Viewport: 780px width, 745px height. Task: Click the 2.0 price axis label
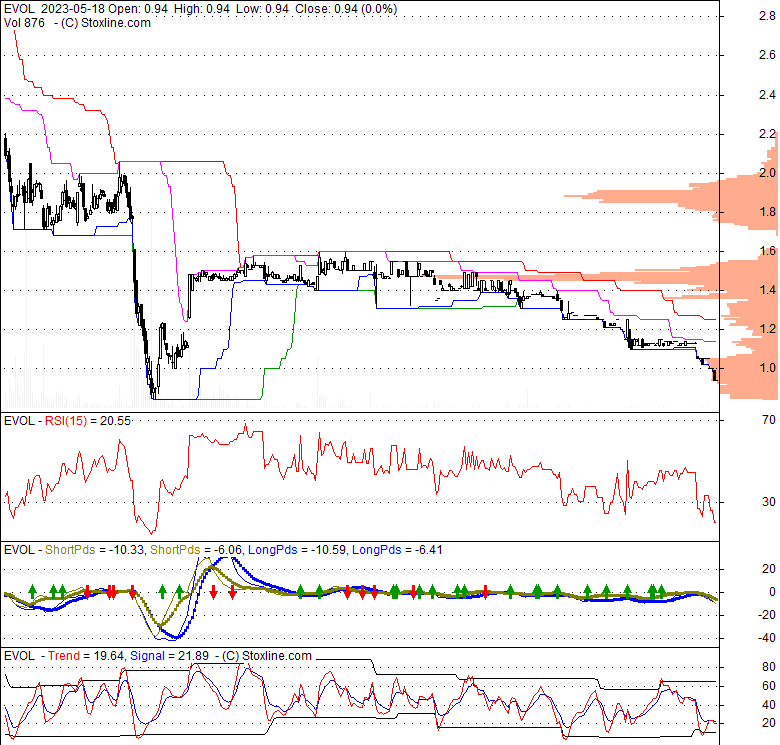click(x=767, y=173)
